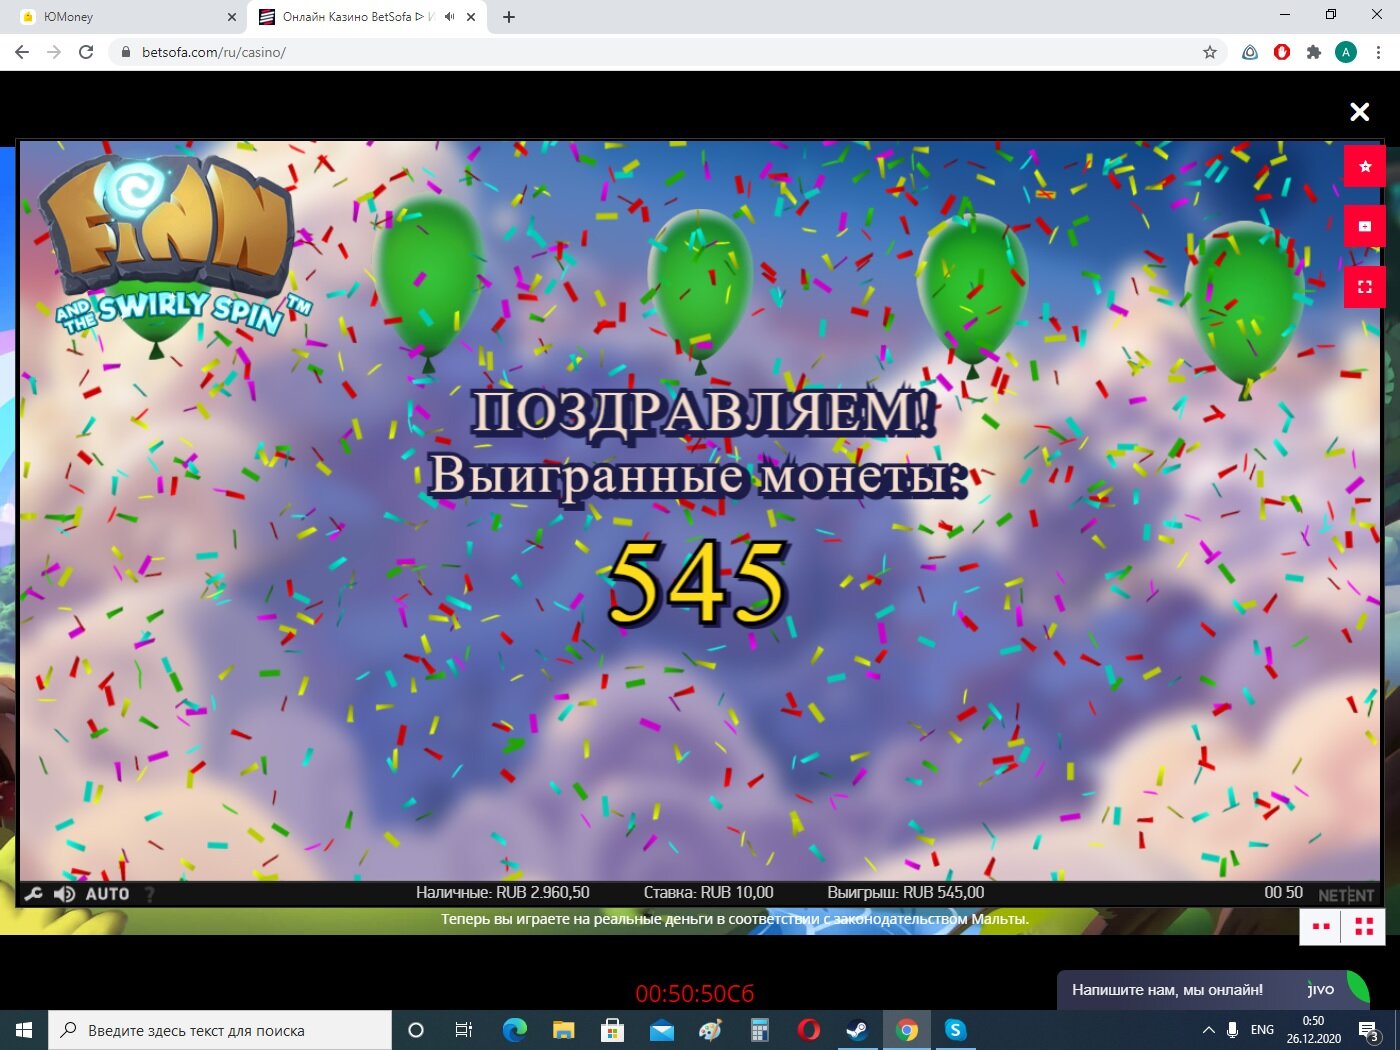This screenshot has width=1400, height=1050.
Task: Reload the casino page
Action: [86, 52]
